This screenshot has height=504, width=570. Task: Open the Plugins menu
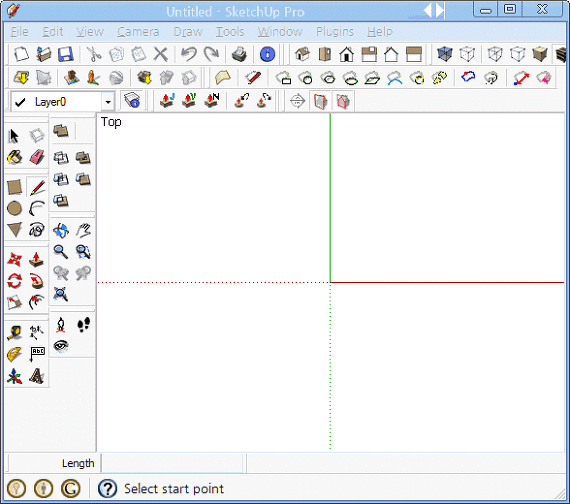click(x=335, y=32)
